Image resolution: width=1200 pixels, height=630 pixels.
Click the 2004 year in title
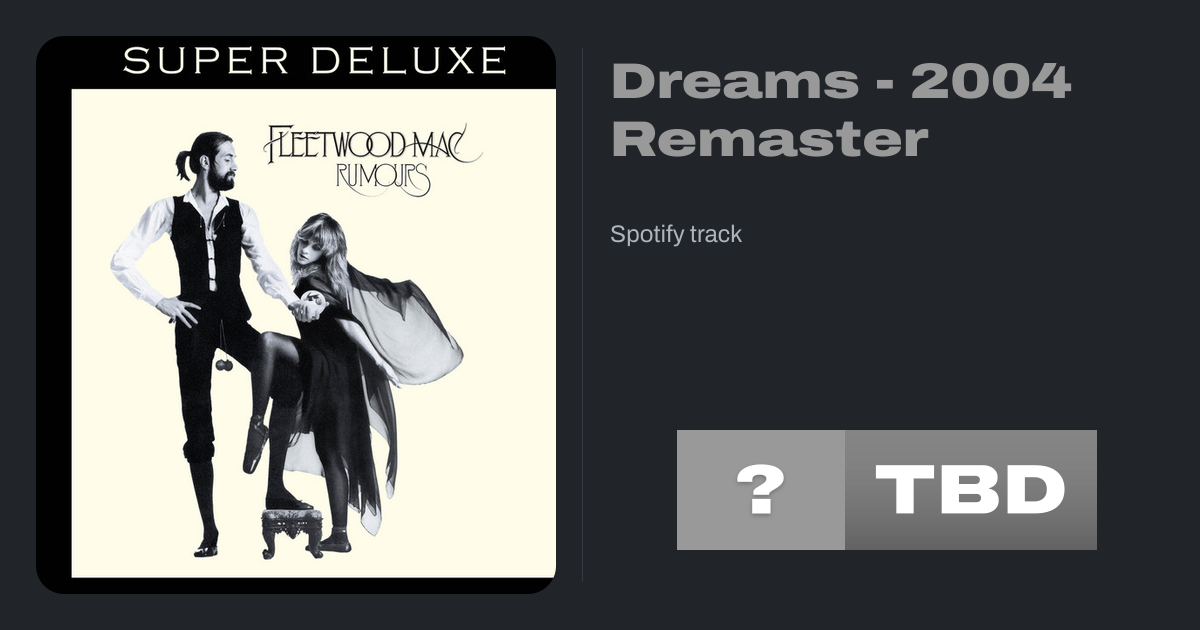(991, 81)
